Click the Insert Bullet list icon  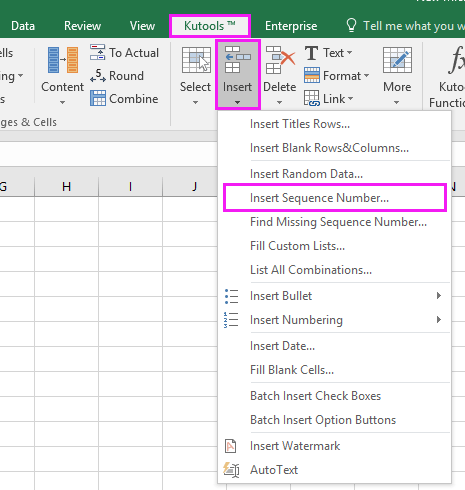pos(231,296)
